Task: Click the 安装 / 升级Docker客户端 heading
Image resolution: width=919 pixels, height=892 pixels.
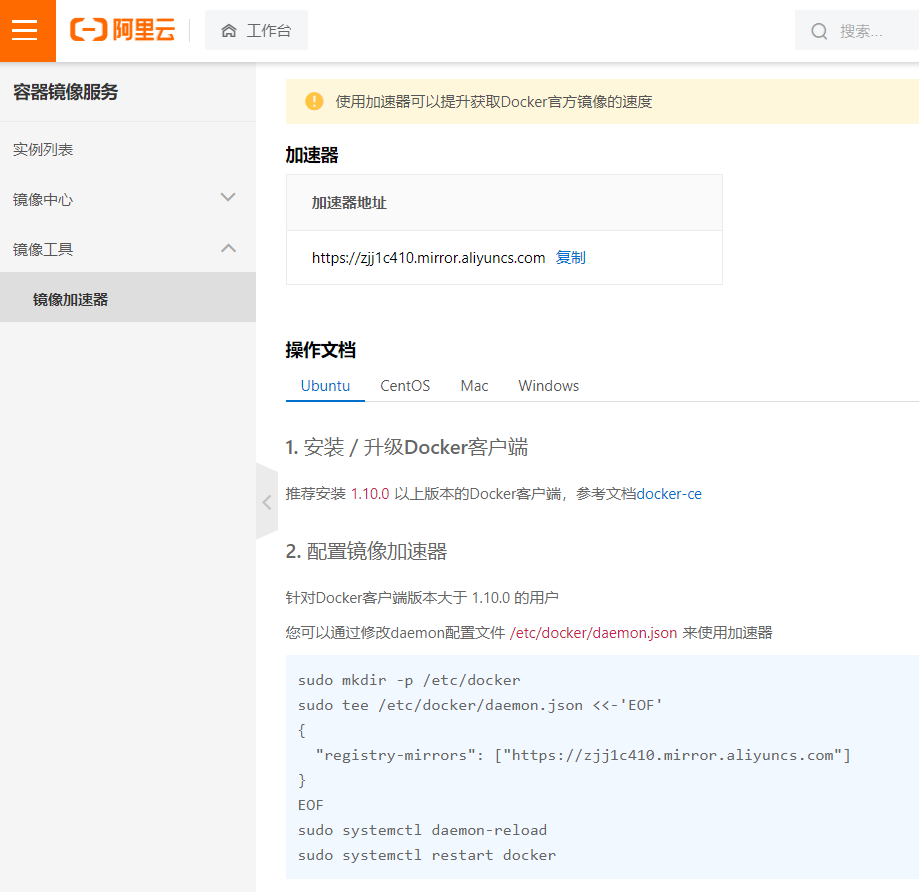Action: (x=407, y=447)
